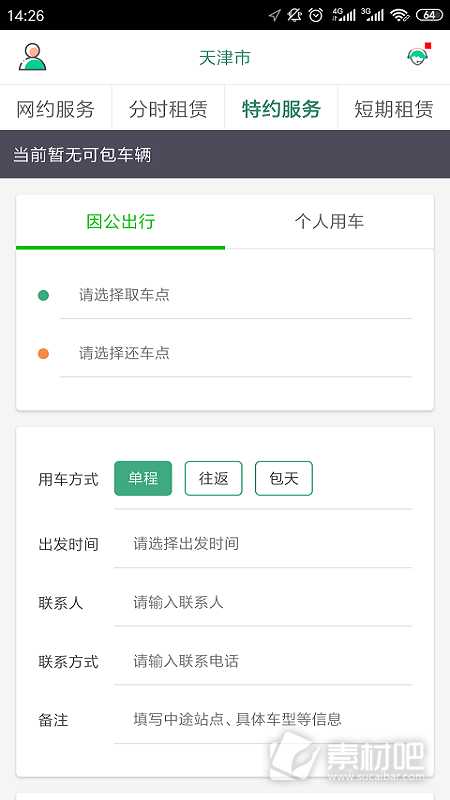
Task: Select 单程 one-way trip option
Action: 143,479
